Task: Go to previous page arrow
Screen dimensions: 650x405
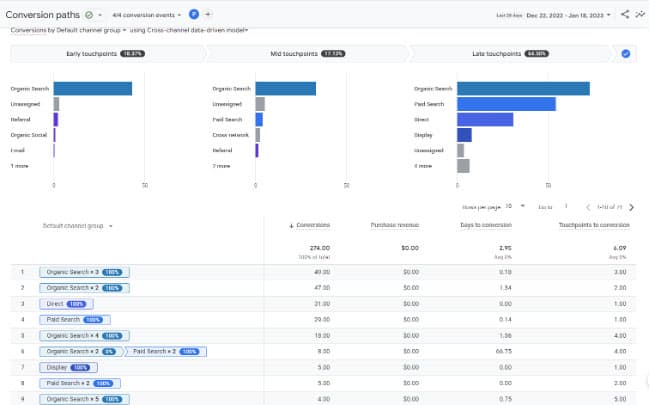Action: [588, 207]
